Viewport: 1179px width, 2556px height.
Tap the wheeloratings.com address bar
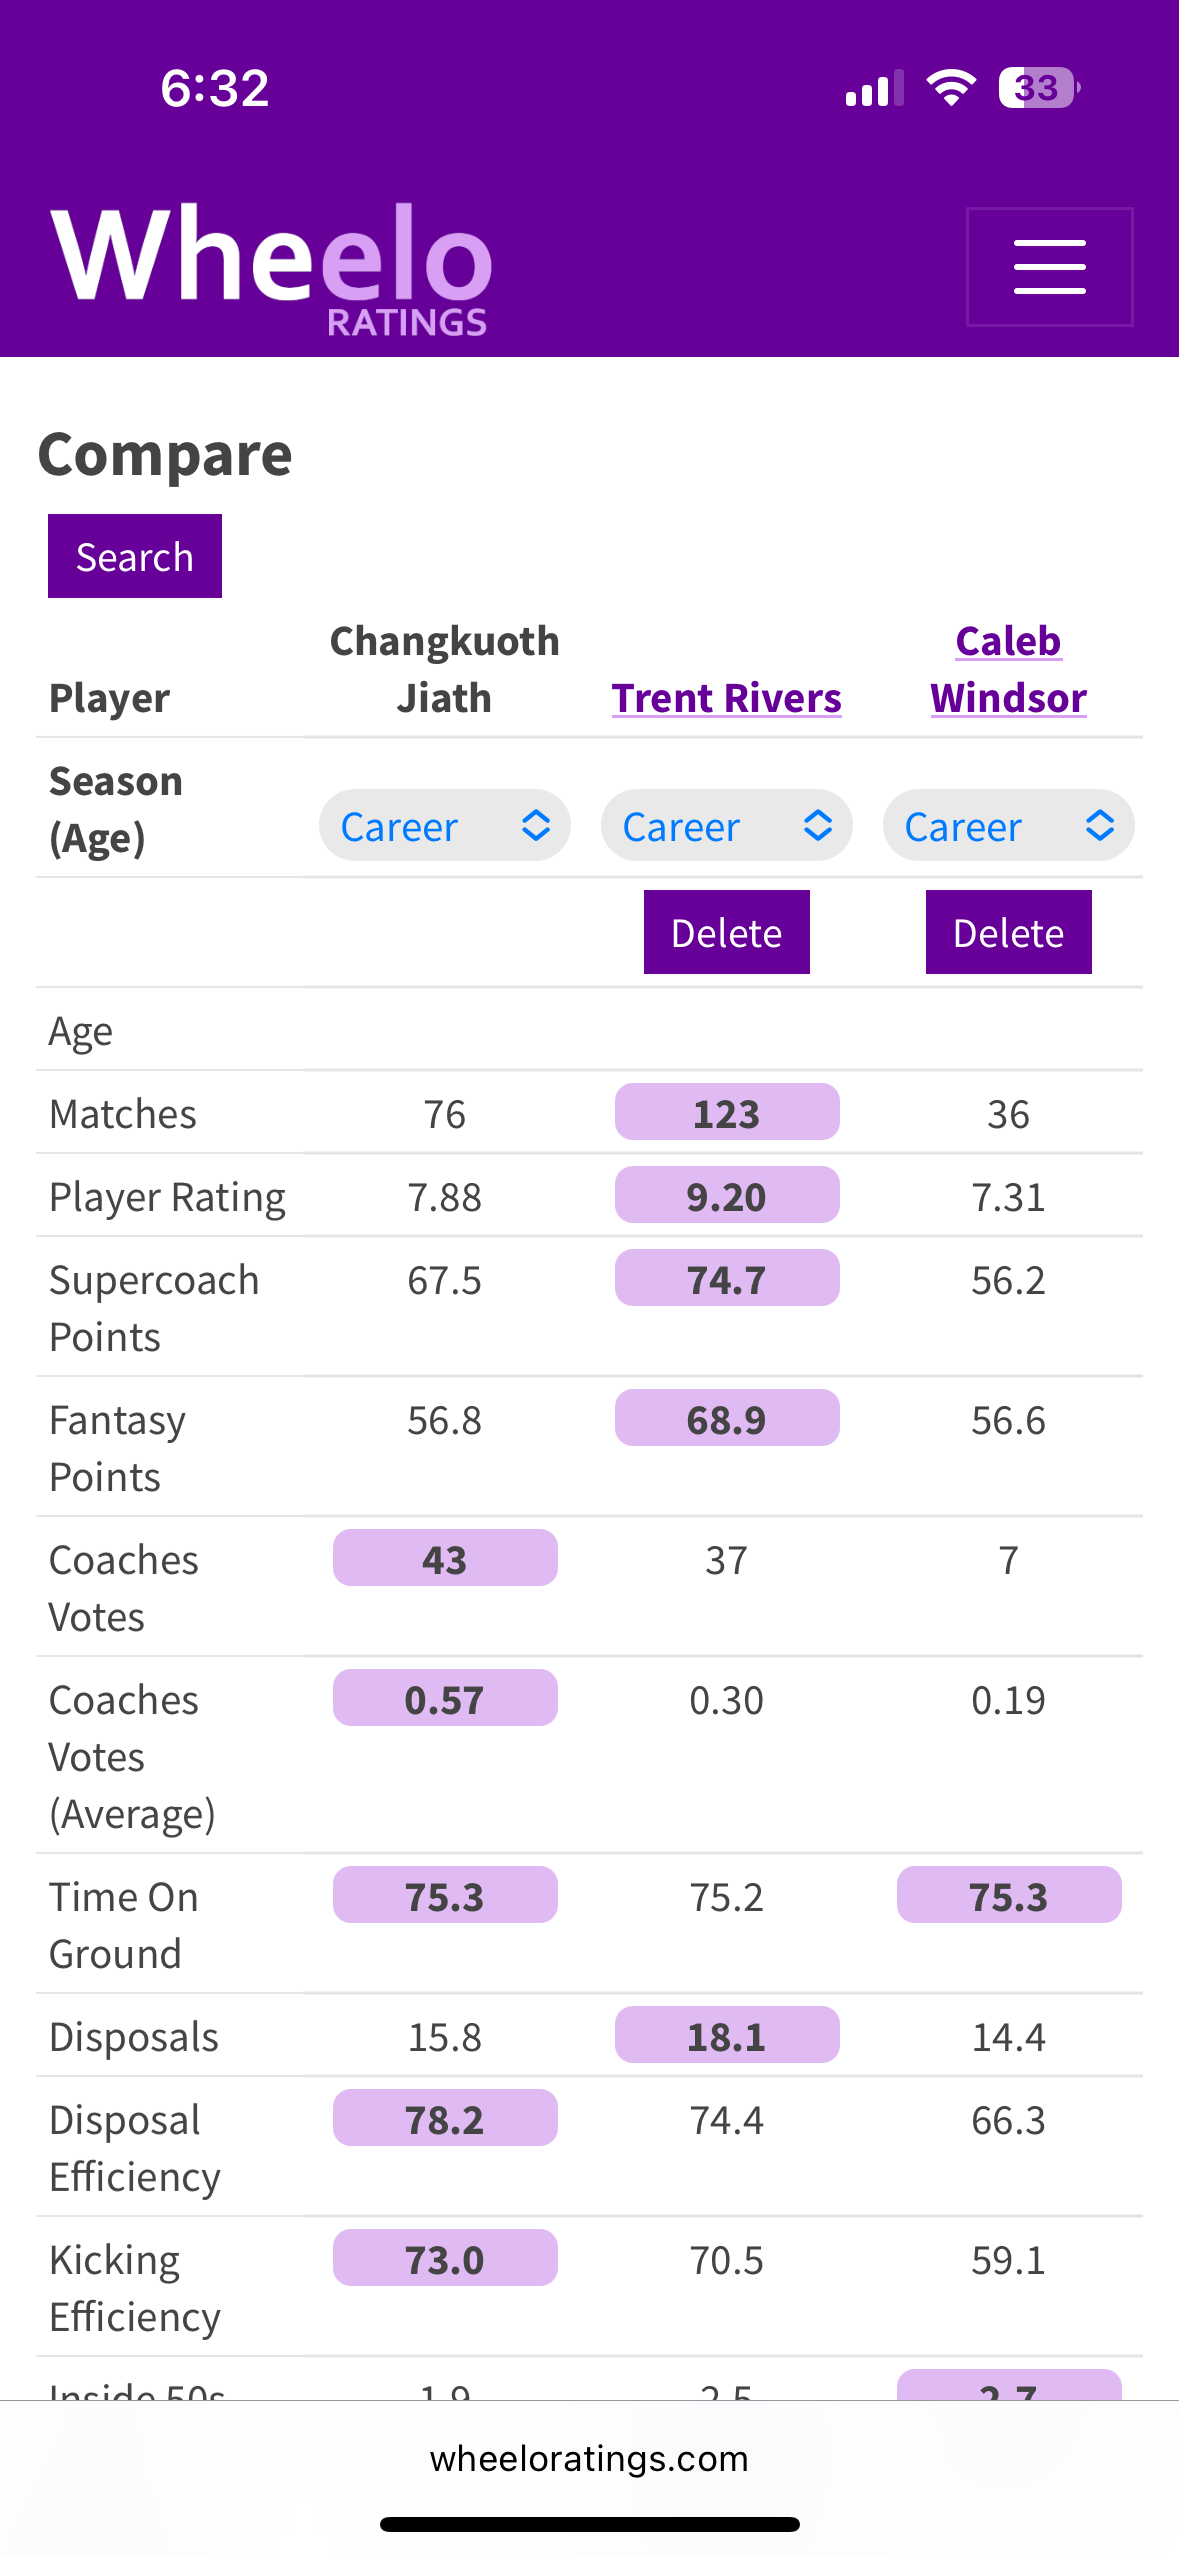click(x=589, y=2458)
